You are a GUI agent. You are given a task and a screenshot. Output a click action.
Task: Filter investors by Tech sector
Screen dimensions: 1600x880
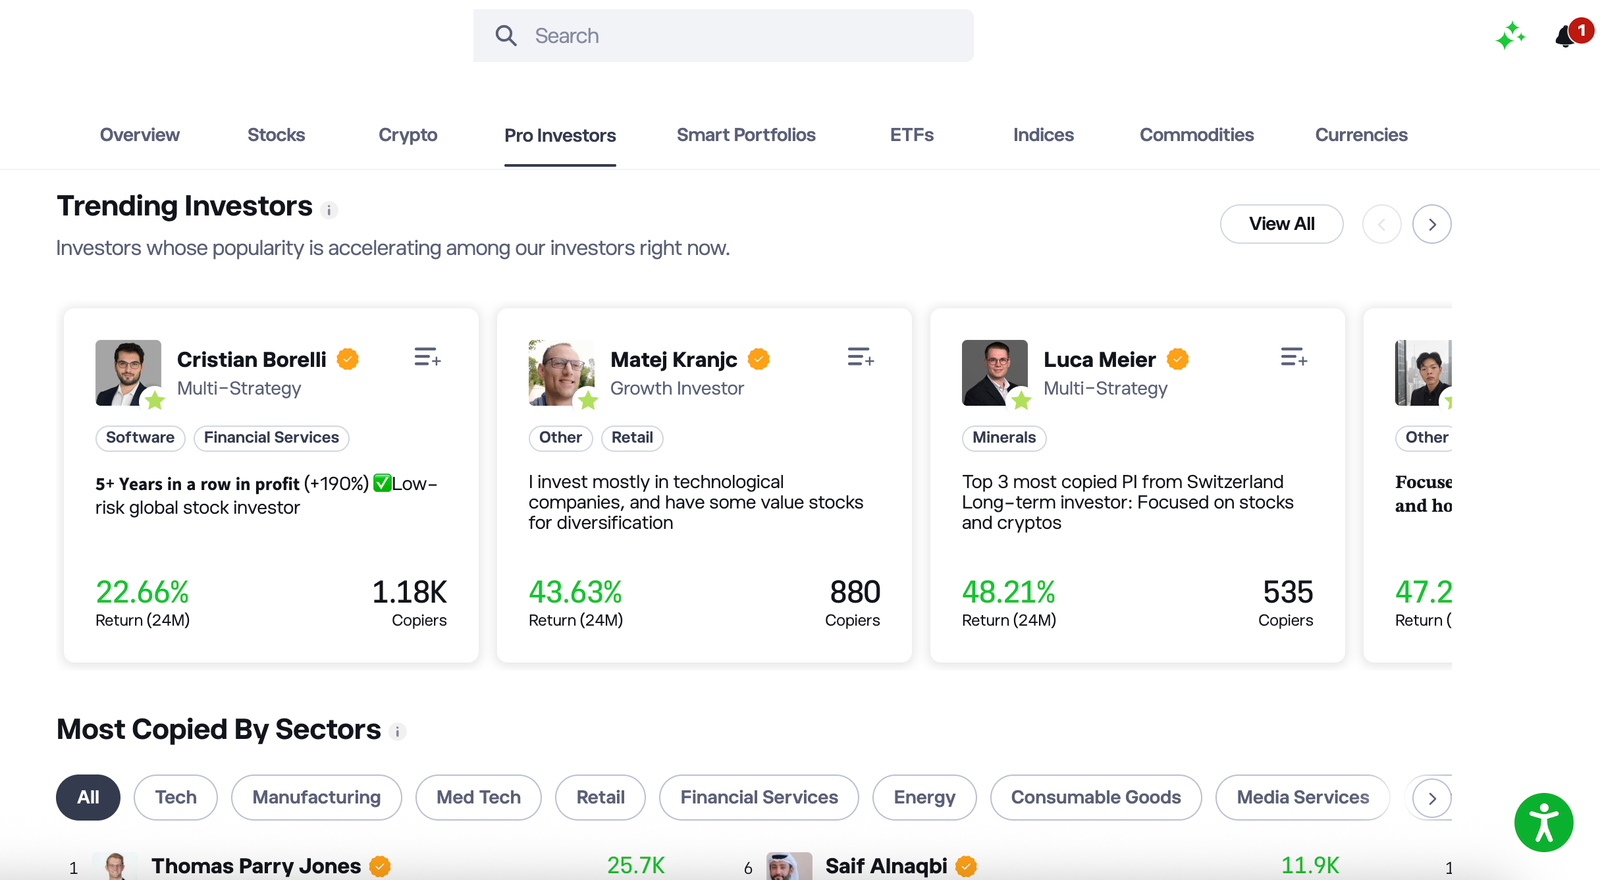176,797
